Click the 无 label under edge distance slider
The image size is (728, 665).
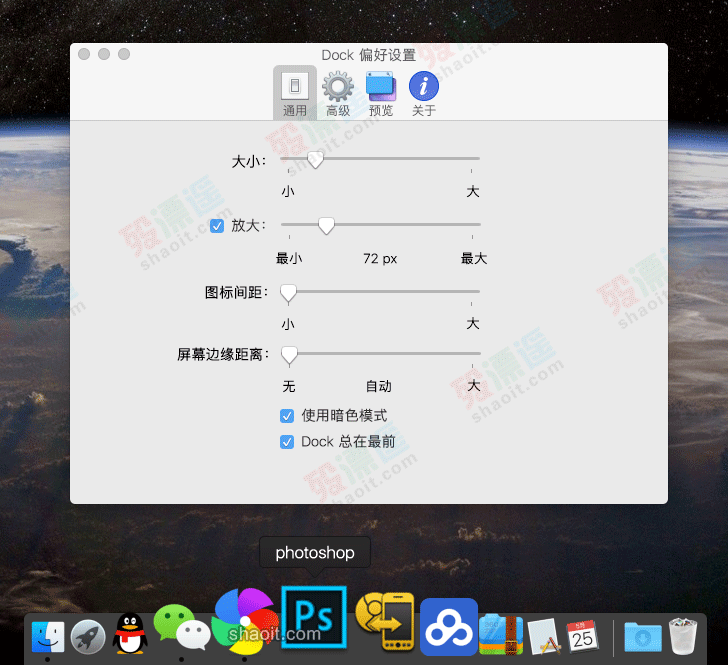click(289, 386)
